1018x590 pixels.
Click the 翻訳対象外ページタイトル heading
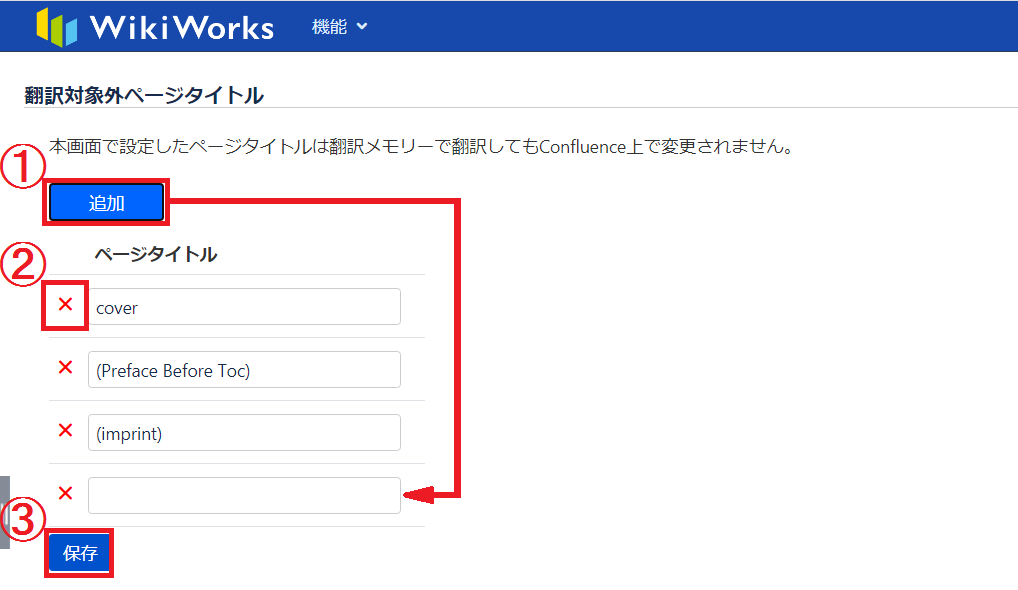coord(144,95)
